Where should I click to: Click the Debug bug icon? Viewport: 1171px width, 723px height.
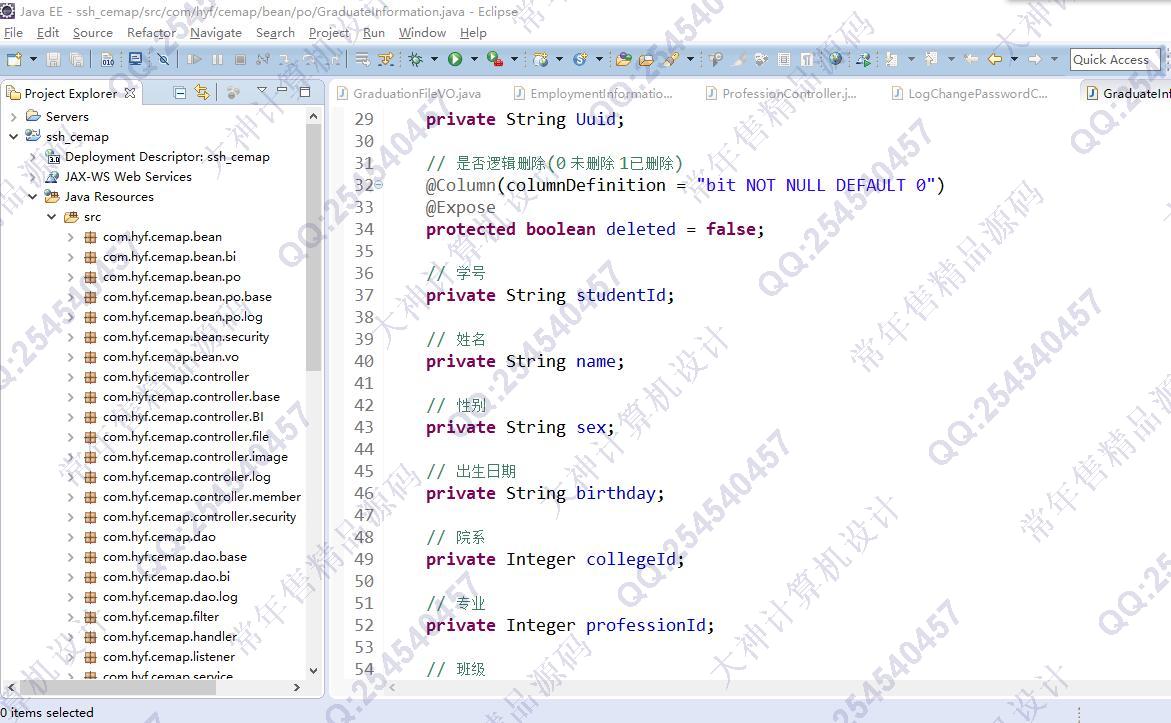(x=415, y=59)
